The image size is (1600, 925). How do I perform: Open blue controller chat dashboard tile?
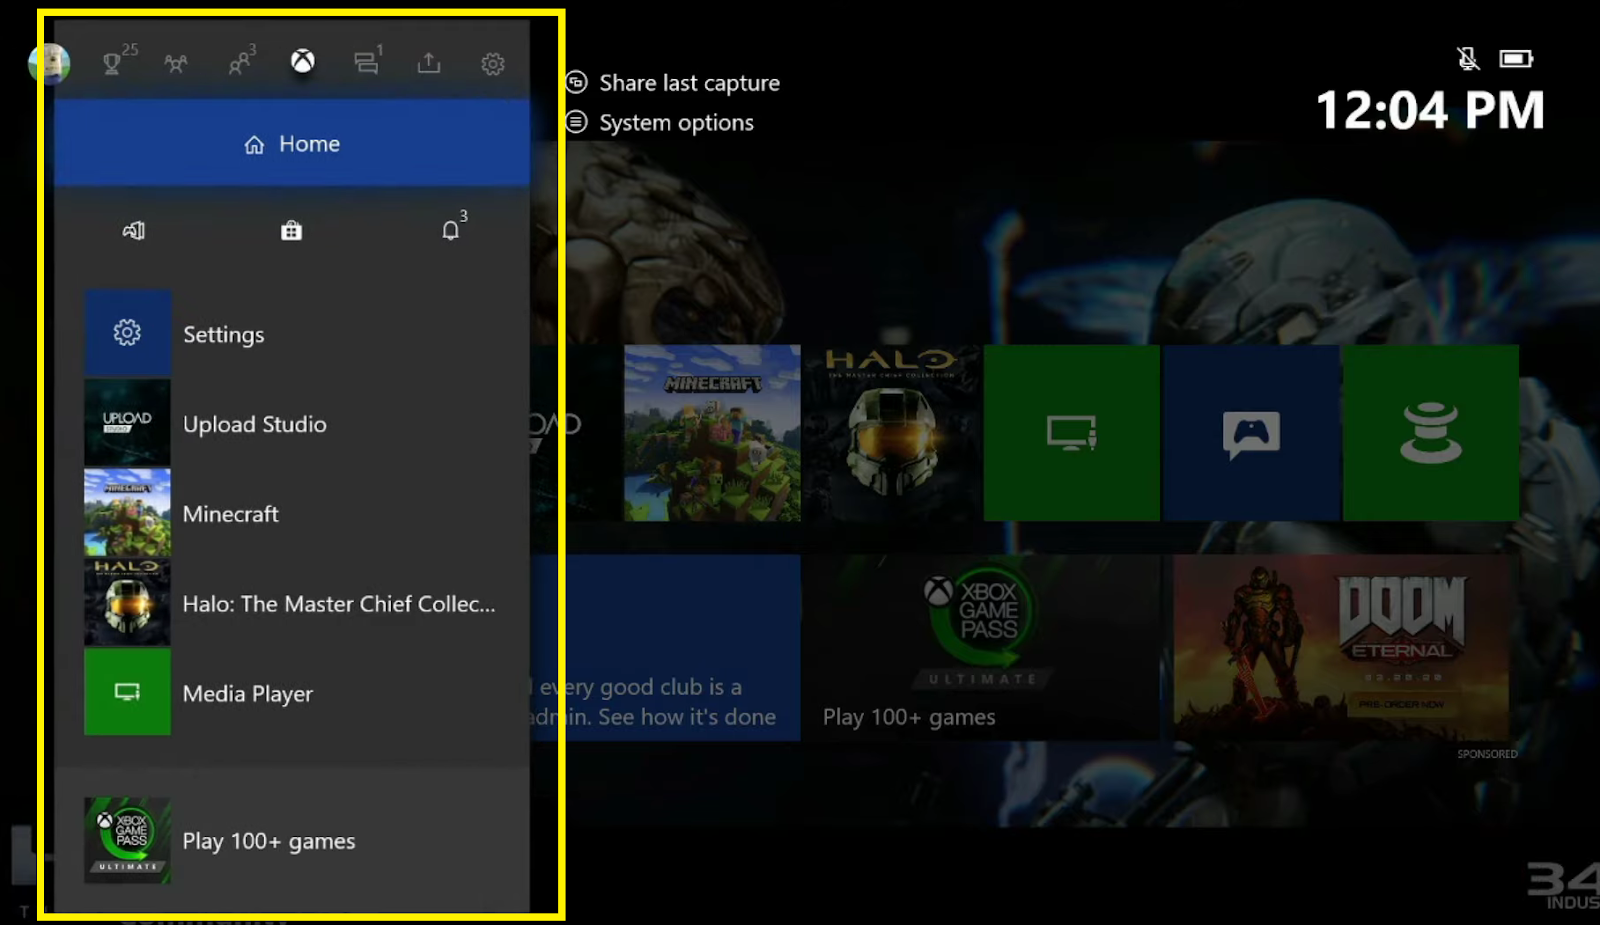click(1252, 433)
